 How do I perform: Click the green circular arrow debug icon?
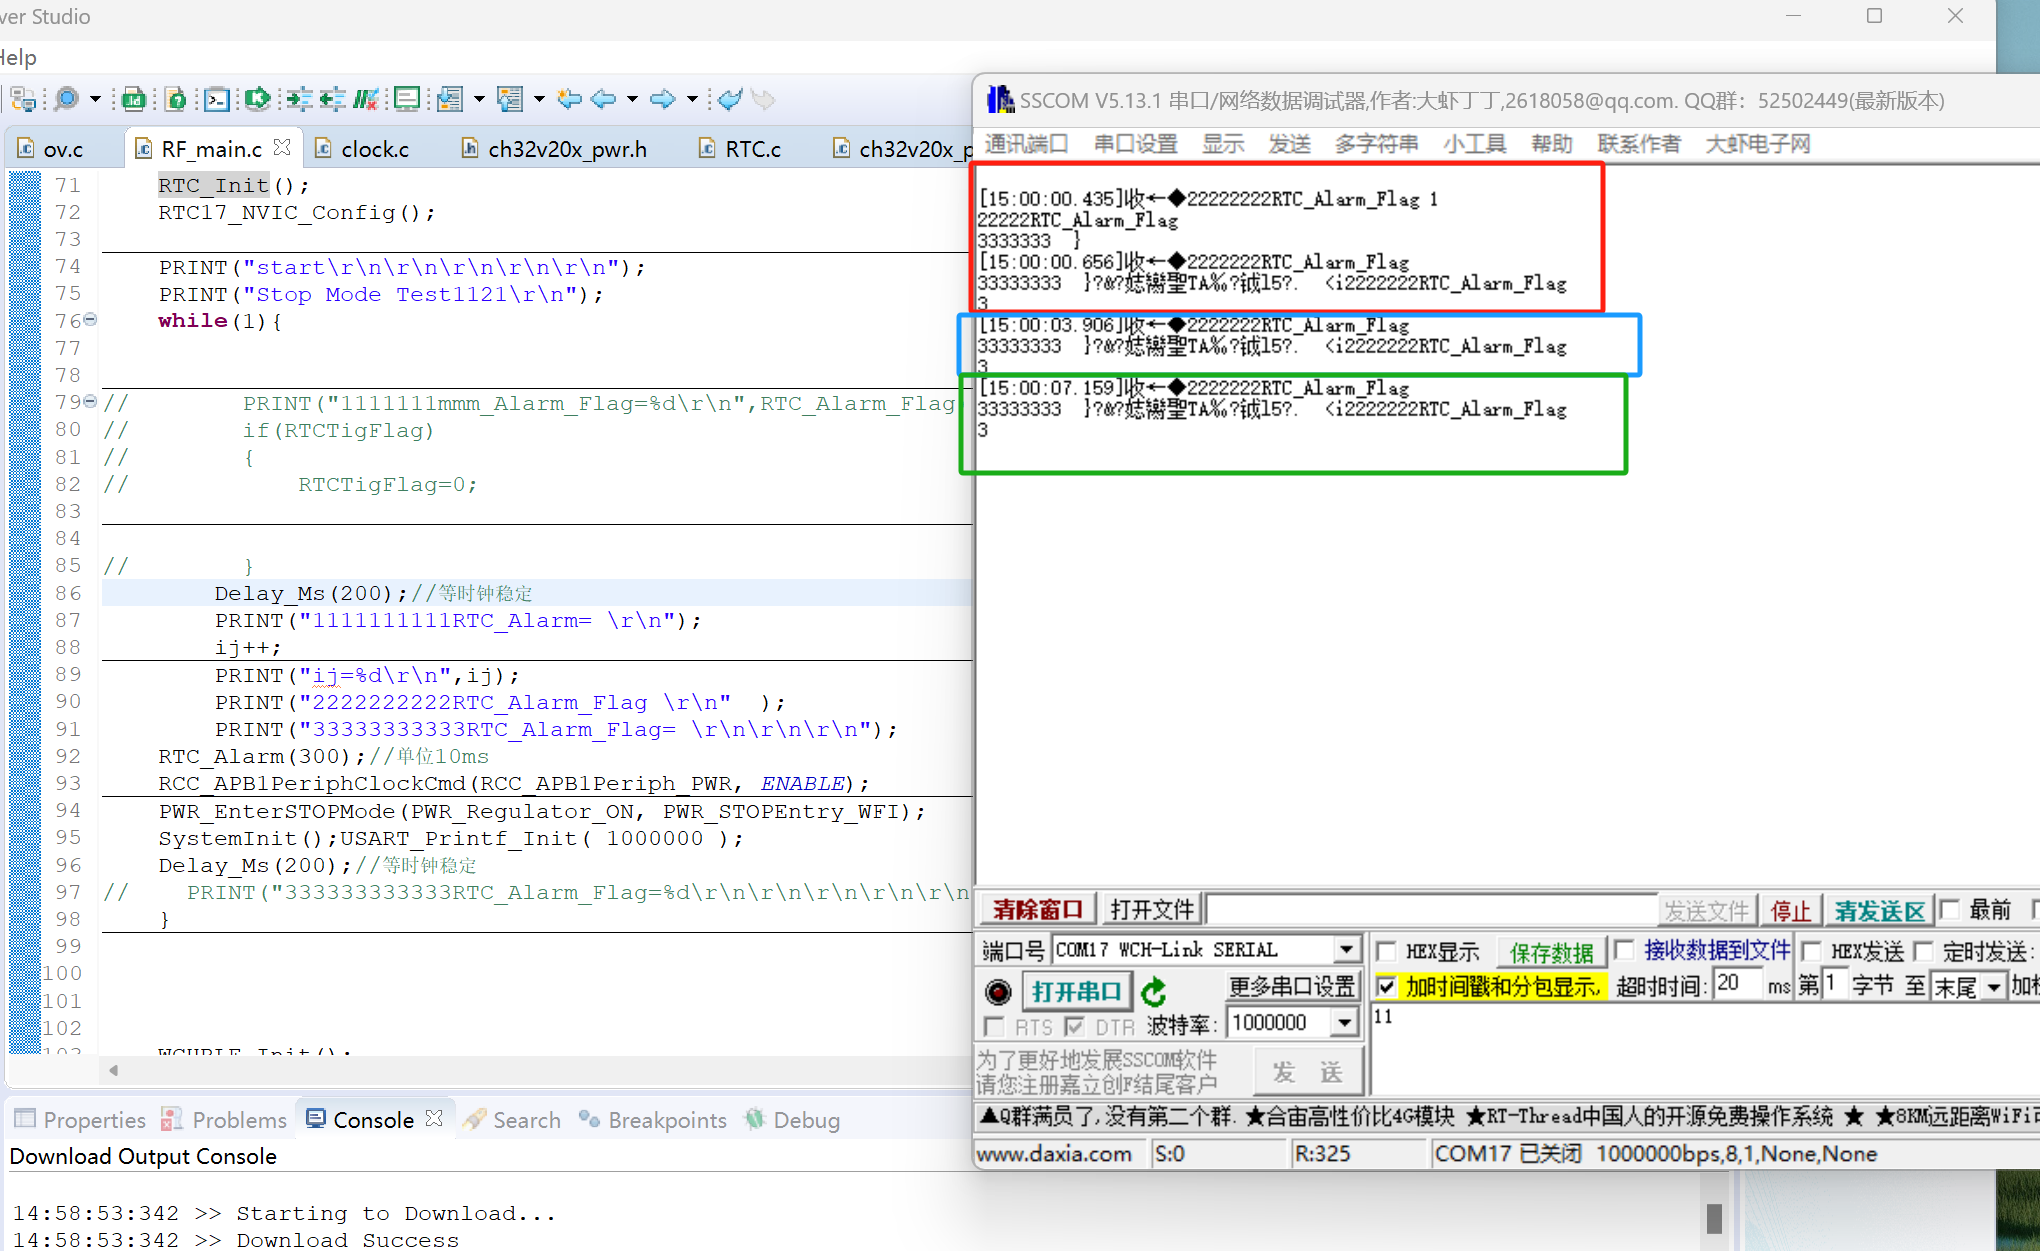pyautogui.click(x=257, y=98)
